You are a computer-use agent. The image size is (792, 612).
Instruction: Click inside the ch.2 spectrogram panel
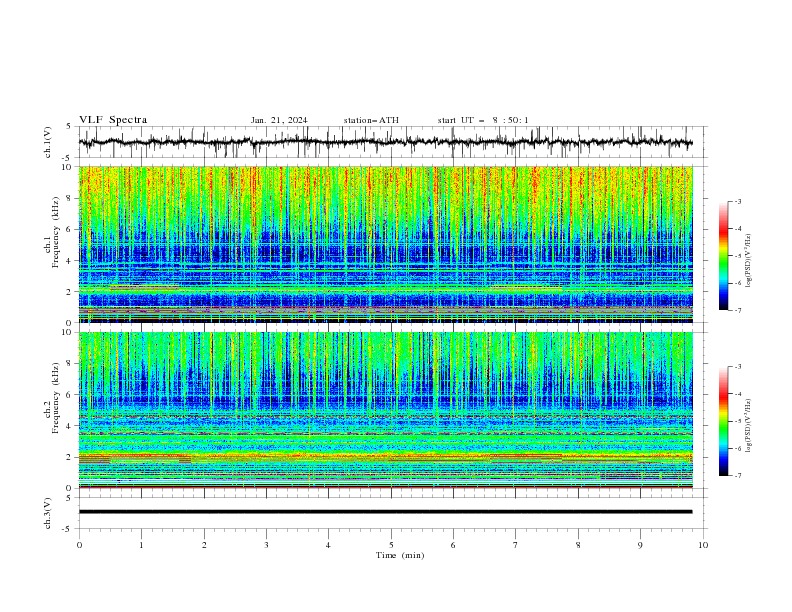[385, 410]
